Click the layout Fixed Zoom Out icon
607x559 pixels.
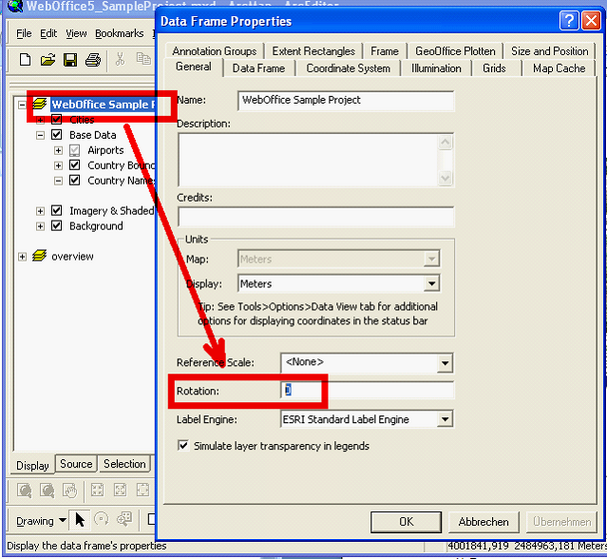tap(120, 490)
